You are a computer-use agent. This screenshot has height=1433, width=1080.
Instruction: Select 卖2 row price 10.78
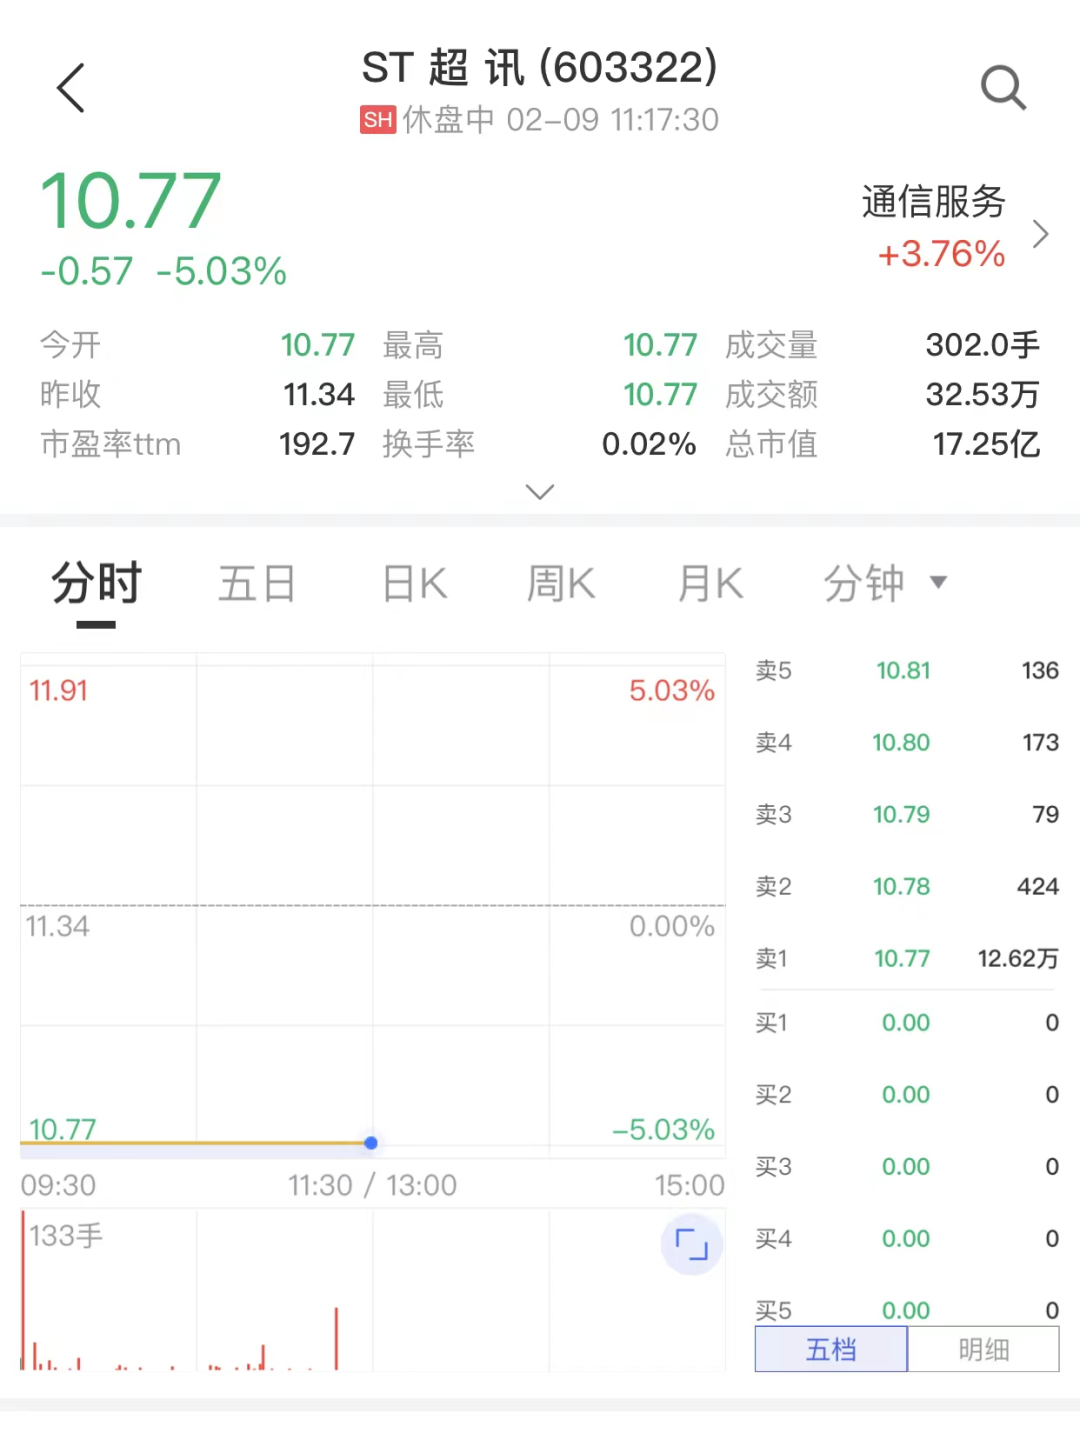click(901, 886)
